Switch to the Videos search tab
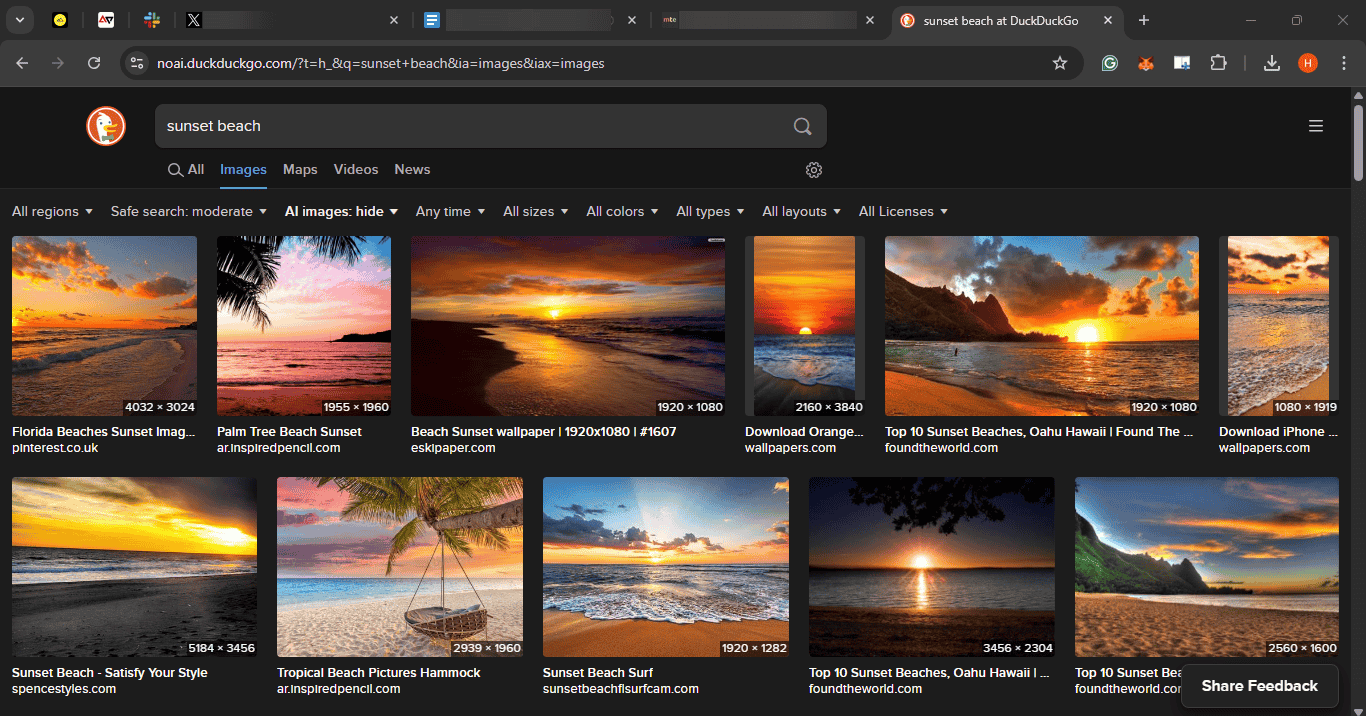 [x=356, y=170]
